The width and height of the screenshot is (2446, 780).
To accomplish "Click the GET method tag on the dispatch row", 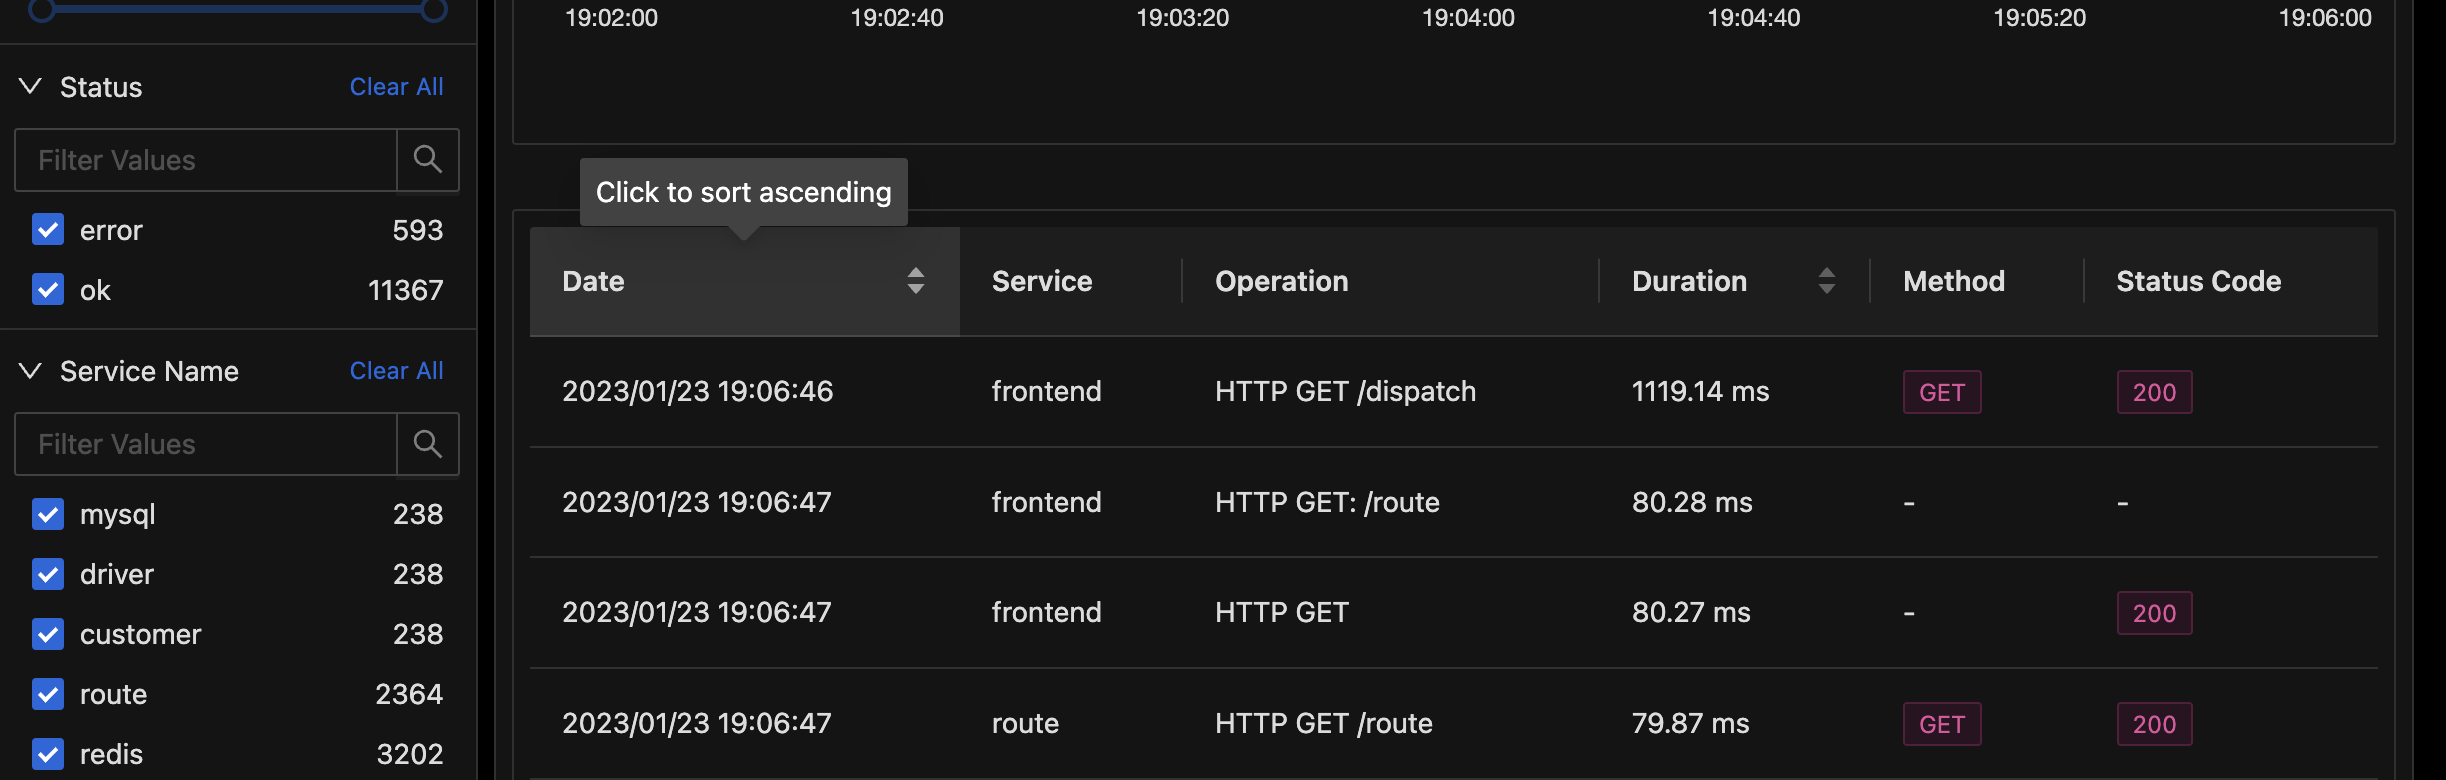I will point(1941,392).
